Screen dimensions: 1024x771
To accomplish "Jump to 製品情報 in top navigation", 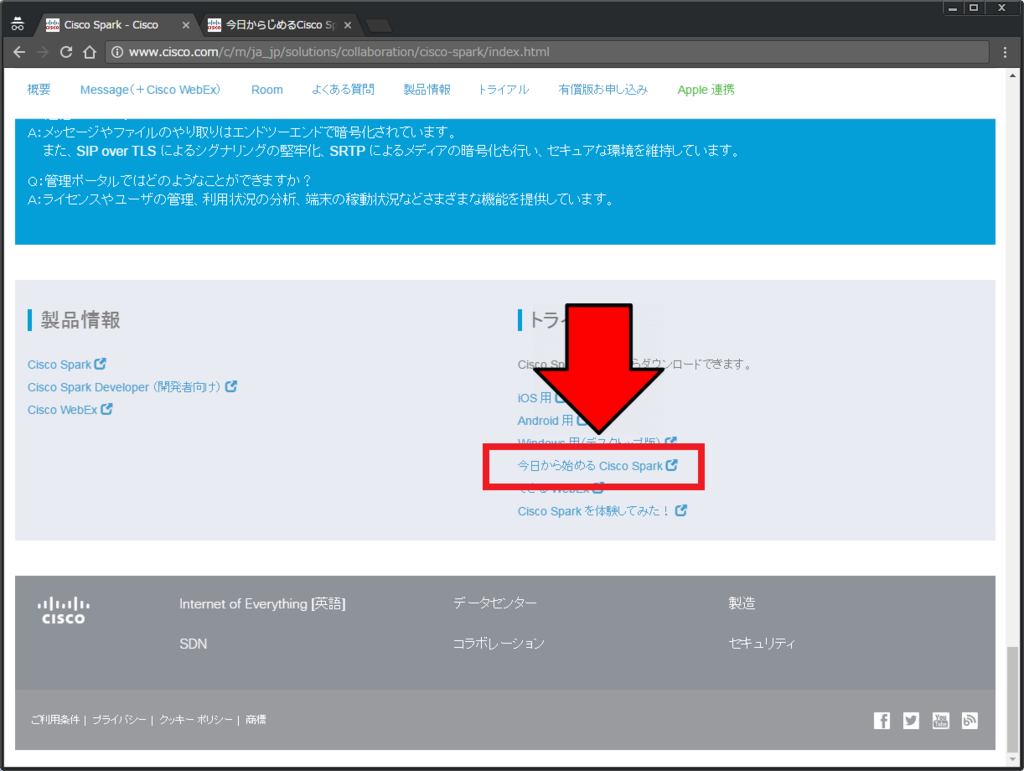I will (427, 89).
